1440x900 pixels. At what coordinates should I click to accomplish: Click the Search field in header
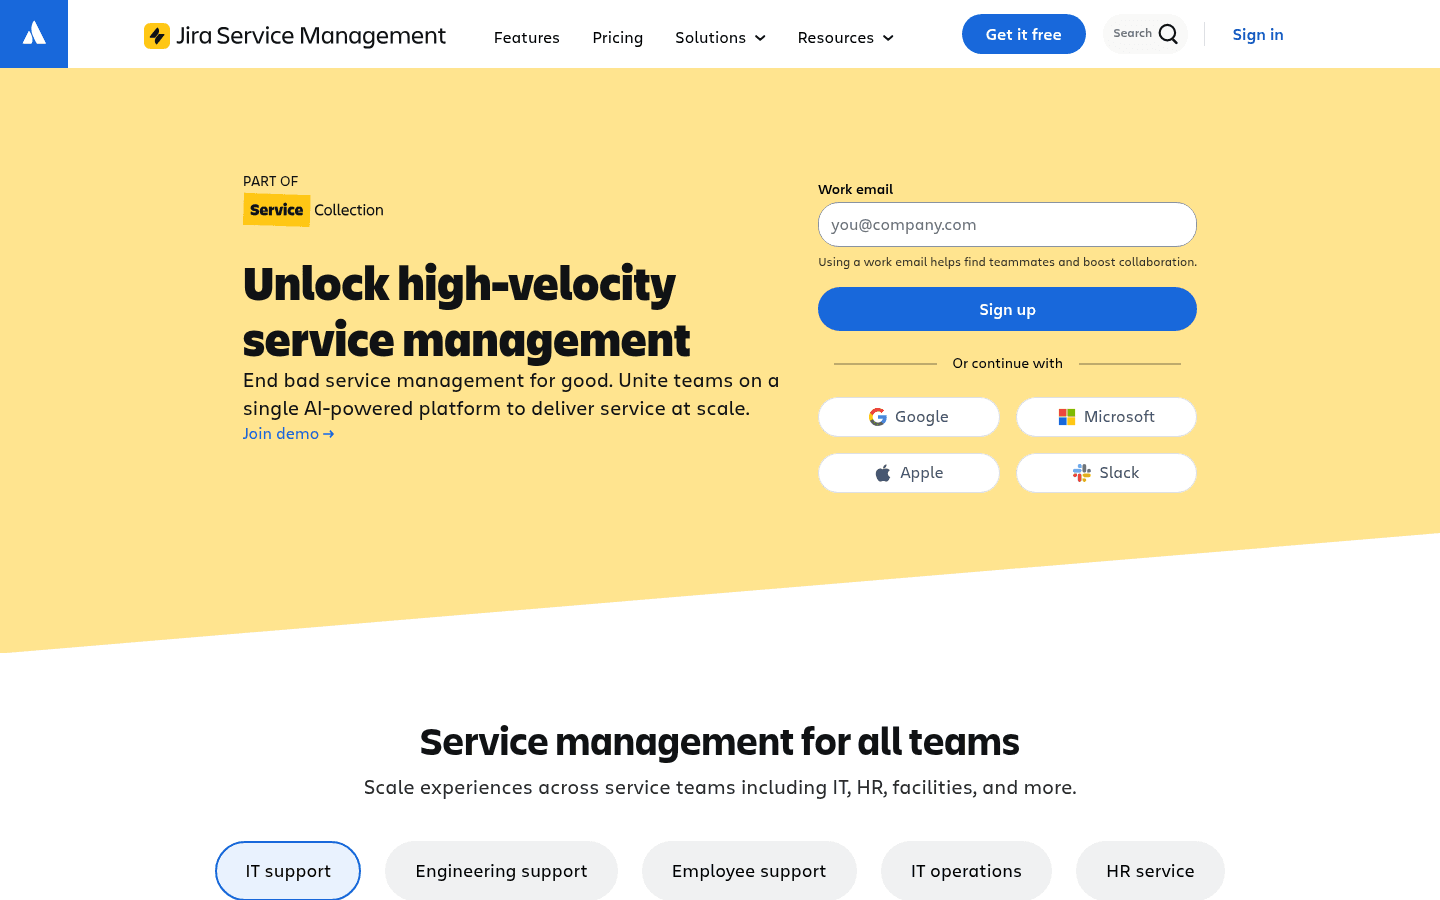(x=1145, y=34)
